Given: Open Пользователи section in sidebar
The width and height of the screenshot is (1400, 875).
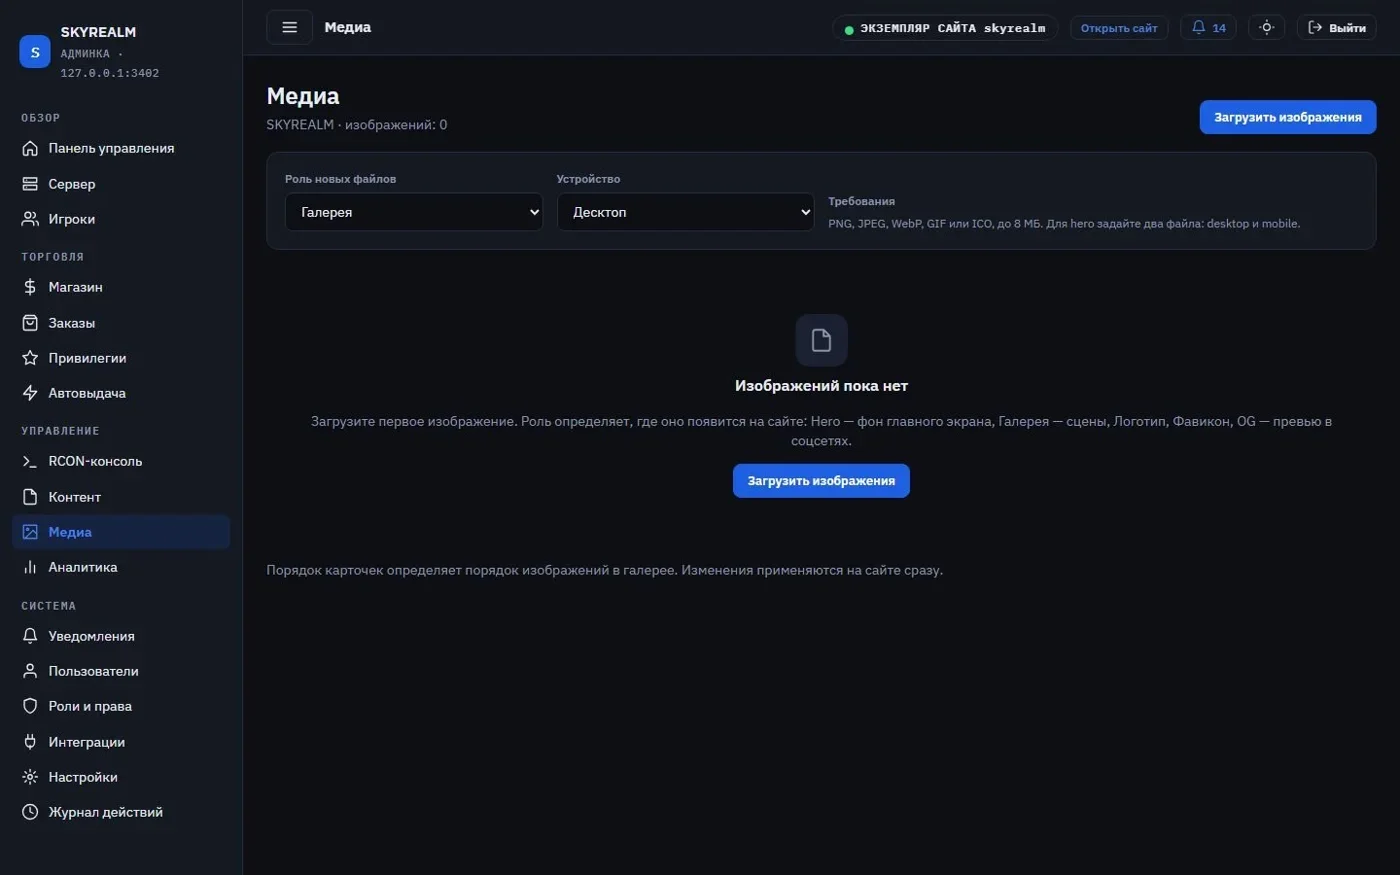Looking at the screenshot, I should click(x=121, y=671).
